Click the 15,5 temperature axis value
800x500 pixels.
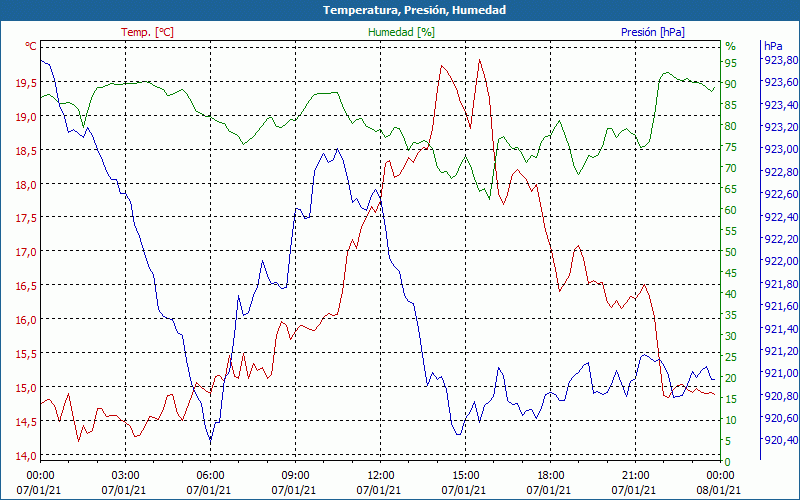coord(27,354)
